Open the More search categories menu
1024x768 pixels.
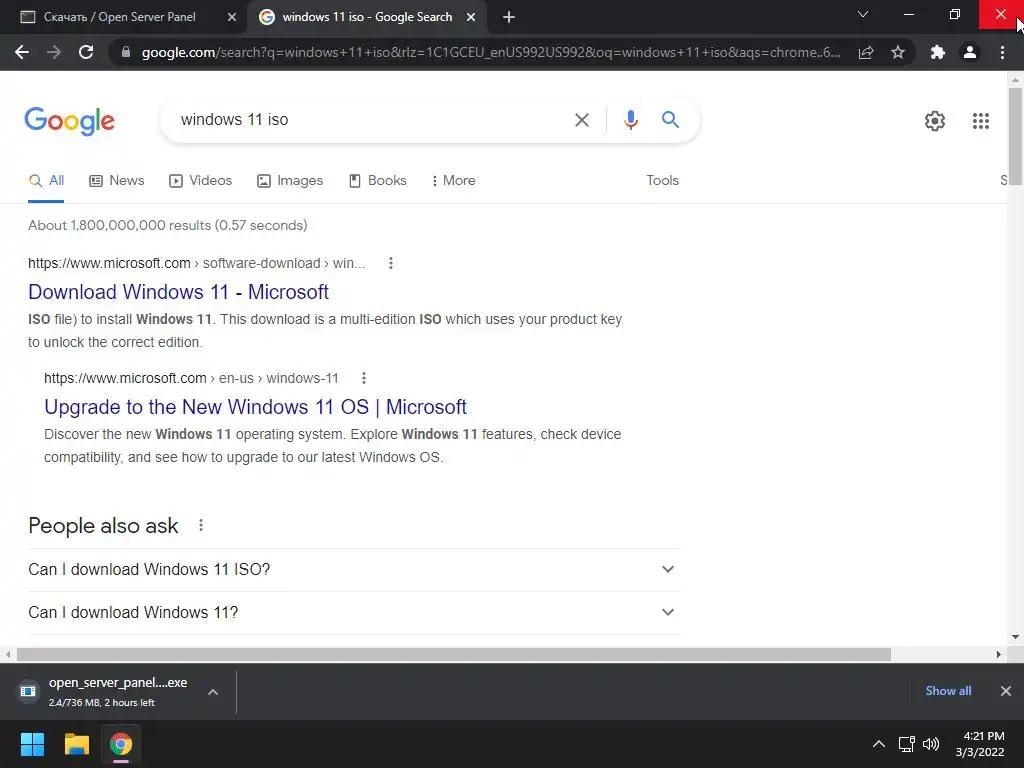[x=453, y=181]
